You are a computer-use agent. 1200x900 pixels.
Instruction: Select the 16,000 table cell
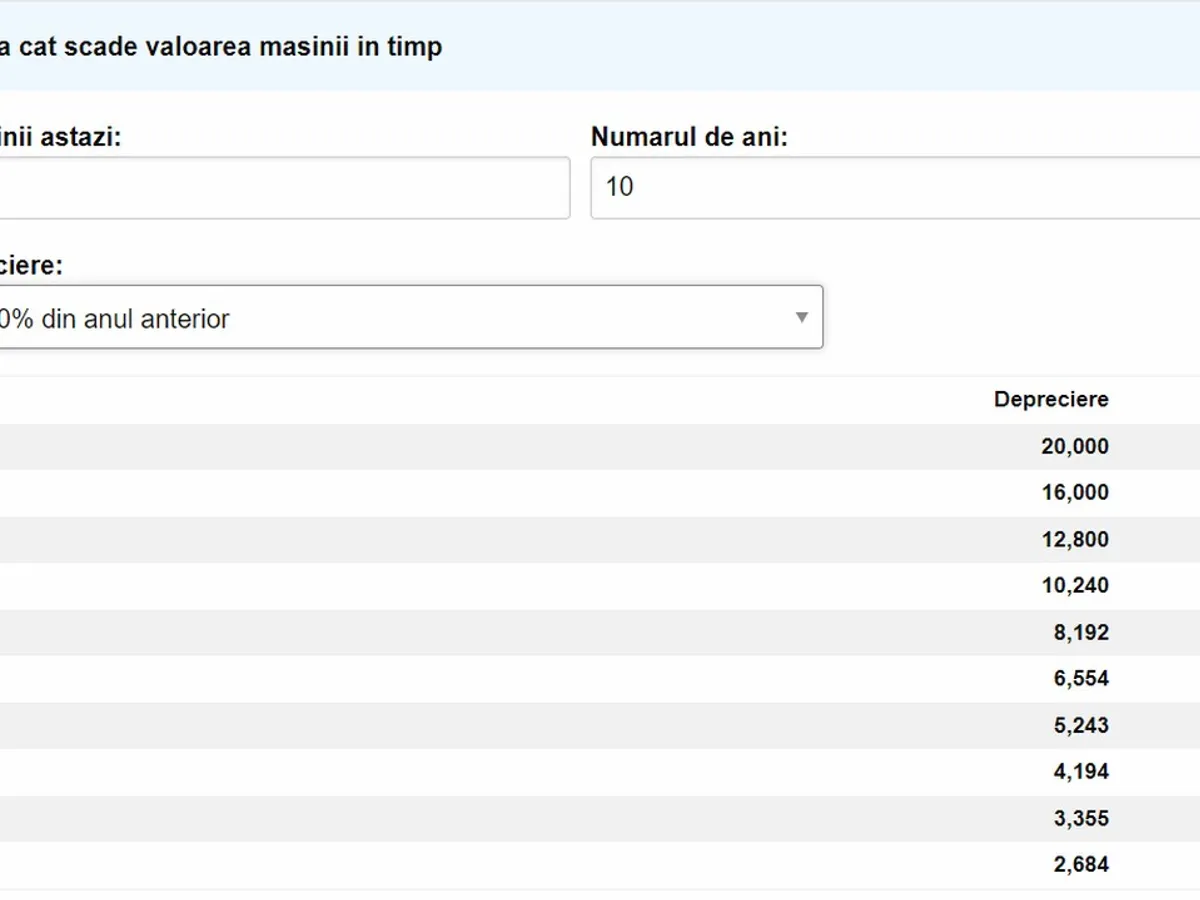click(x=1074, y=493)
